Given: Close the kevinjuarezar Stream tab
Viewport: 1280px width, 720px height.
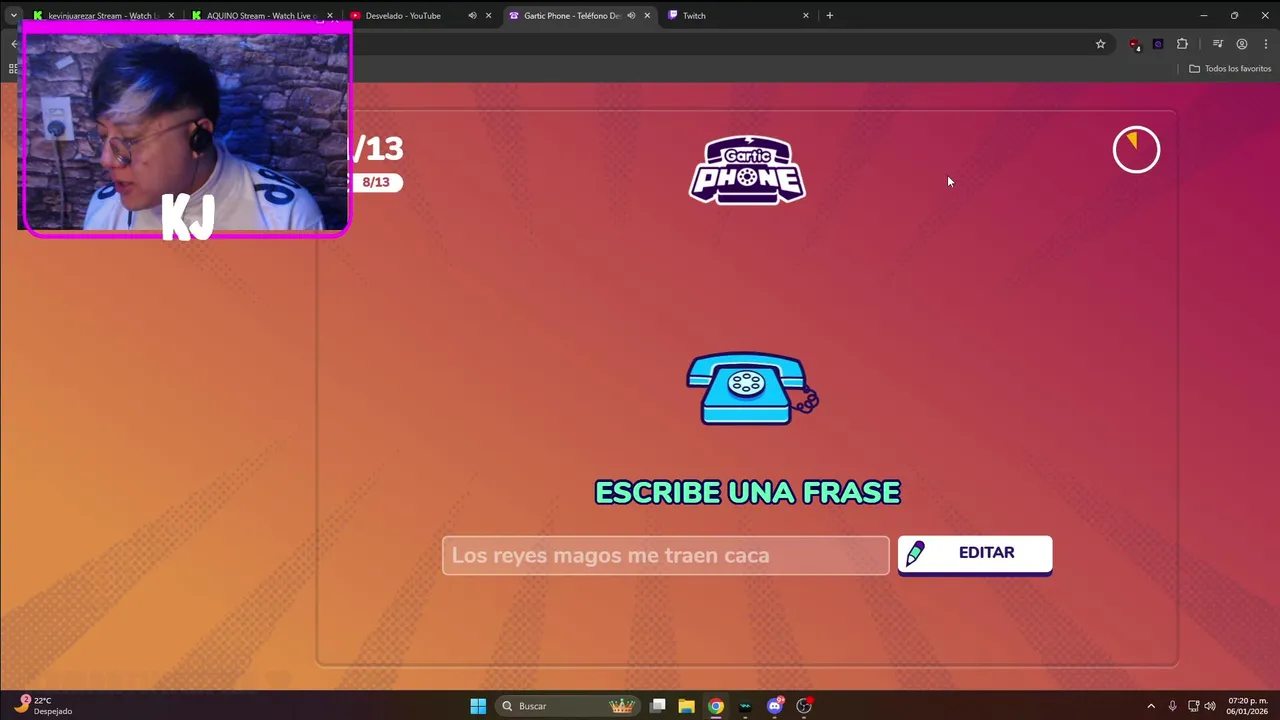Looking at the screenshot, I should [171, 15].
